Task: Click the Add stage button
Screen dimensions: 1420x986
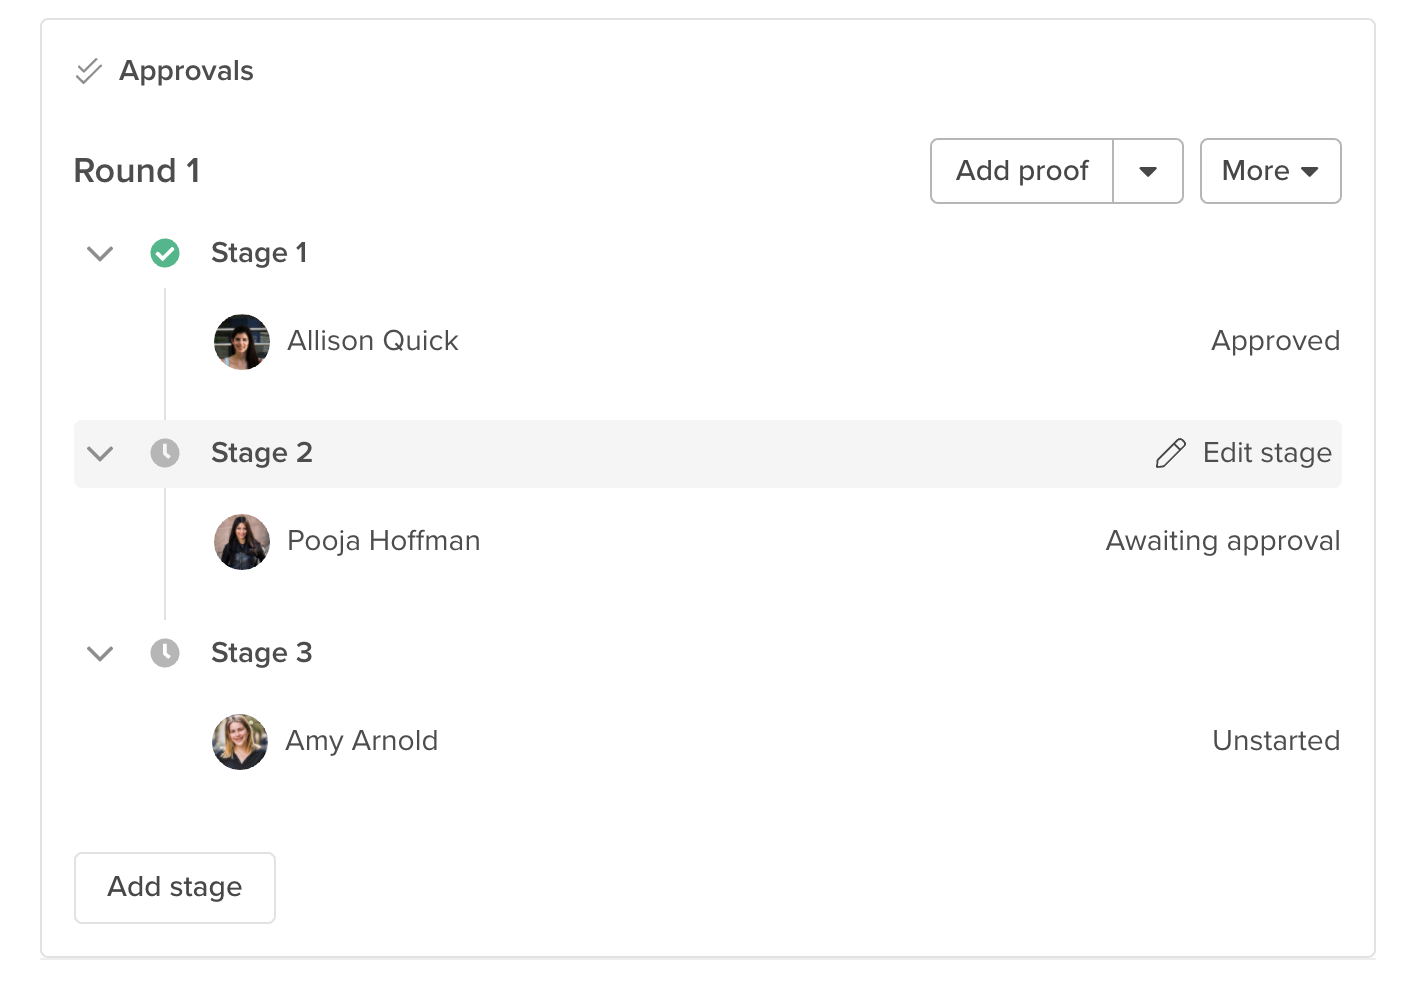Action: (x=175, y=887)
